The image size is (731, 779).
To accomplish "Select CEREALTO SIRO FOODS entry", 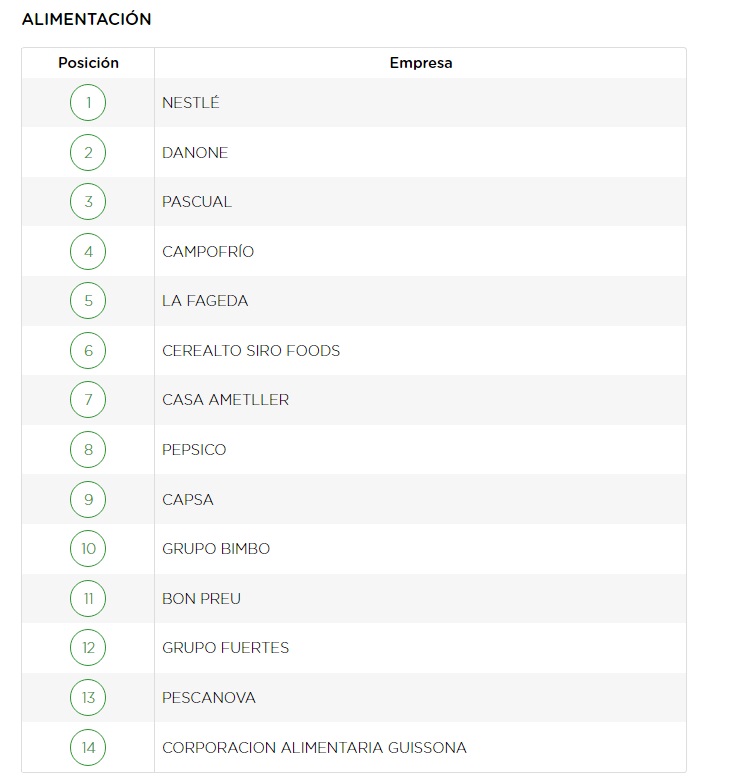I will pyautogui.click(x=251, y=351).
